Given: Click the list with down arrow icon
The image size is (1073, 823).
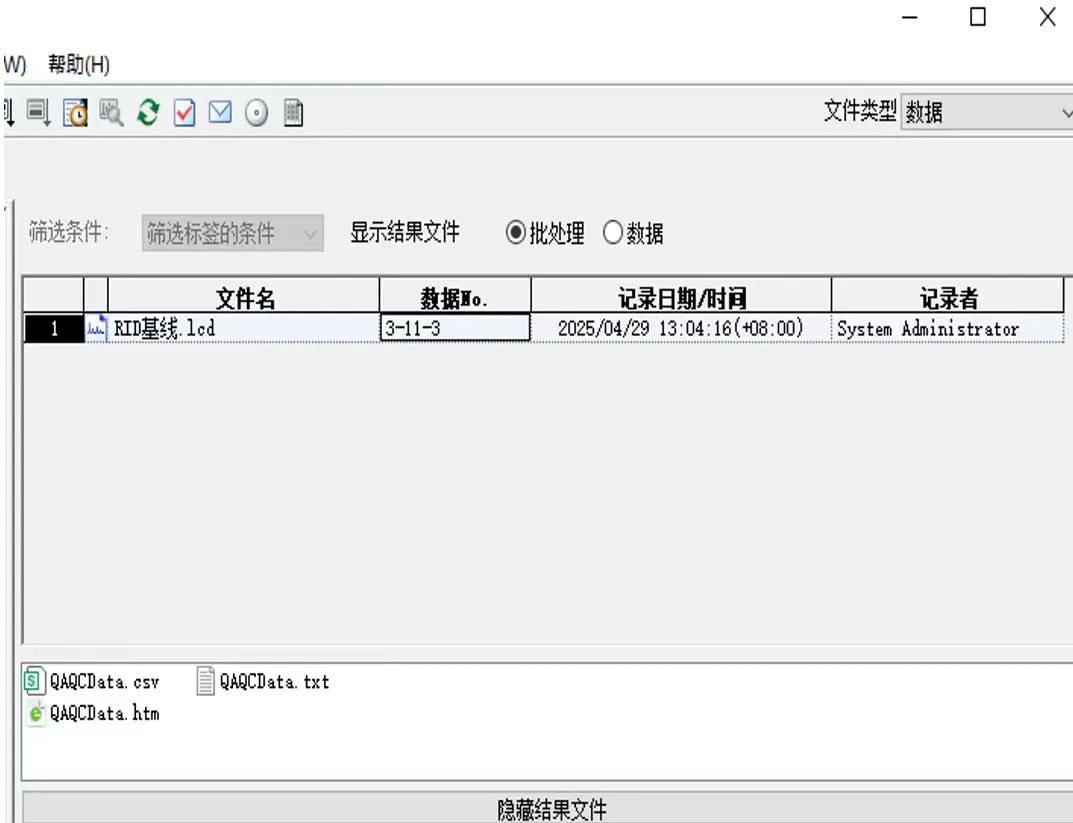Looking at the screenshot, I should pos(38,113).
